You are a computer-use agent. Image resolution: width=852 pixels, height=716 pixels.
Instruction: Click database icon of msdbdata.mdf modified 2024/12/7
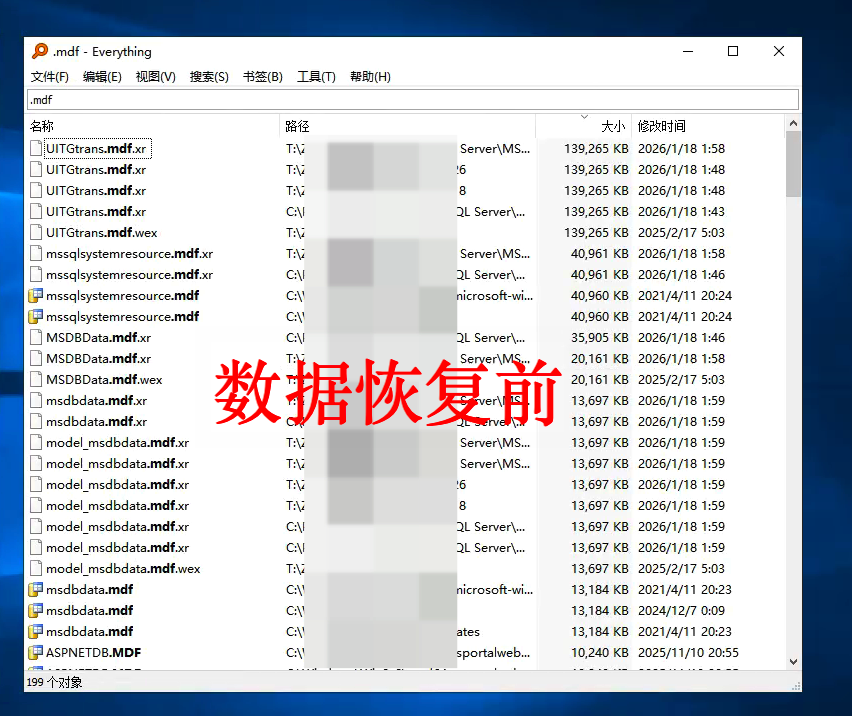coord(36,611)
